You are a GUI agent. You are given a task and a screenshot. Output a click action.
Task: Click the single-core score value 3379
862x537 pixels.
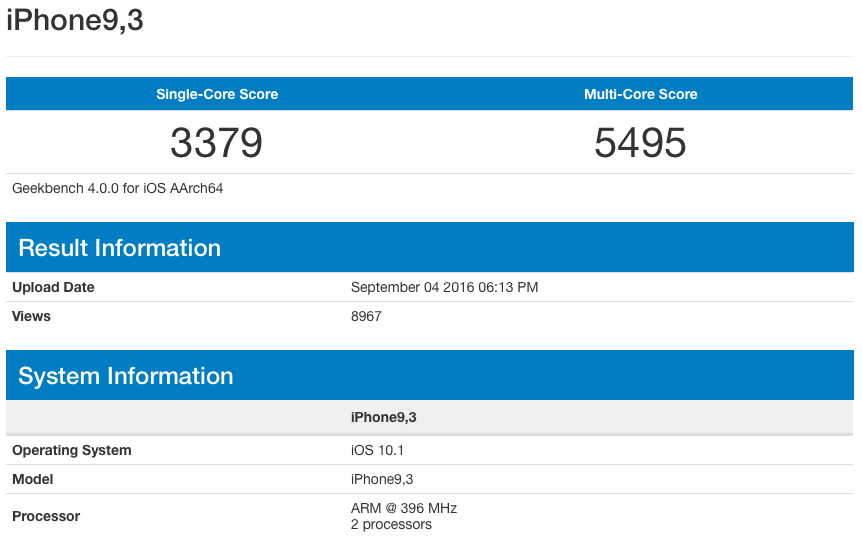tap(217, 143)
